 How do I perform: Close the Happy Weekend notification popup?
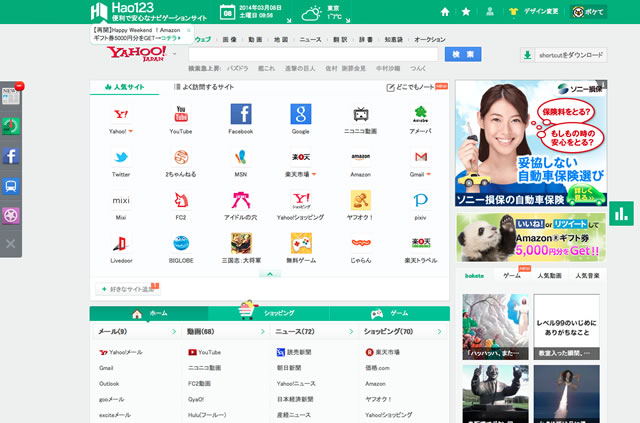(189, 30)
